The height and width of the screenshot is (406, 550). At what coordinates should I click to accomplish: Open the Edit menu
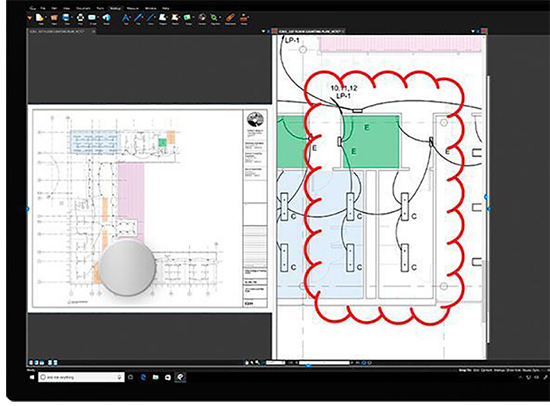(x=54, y=8)
